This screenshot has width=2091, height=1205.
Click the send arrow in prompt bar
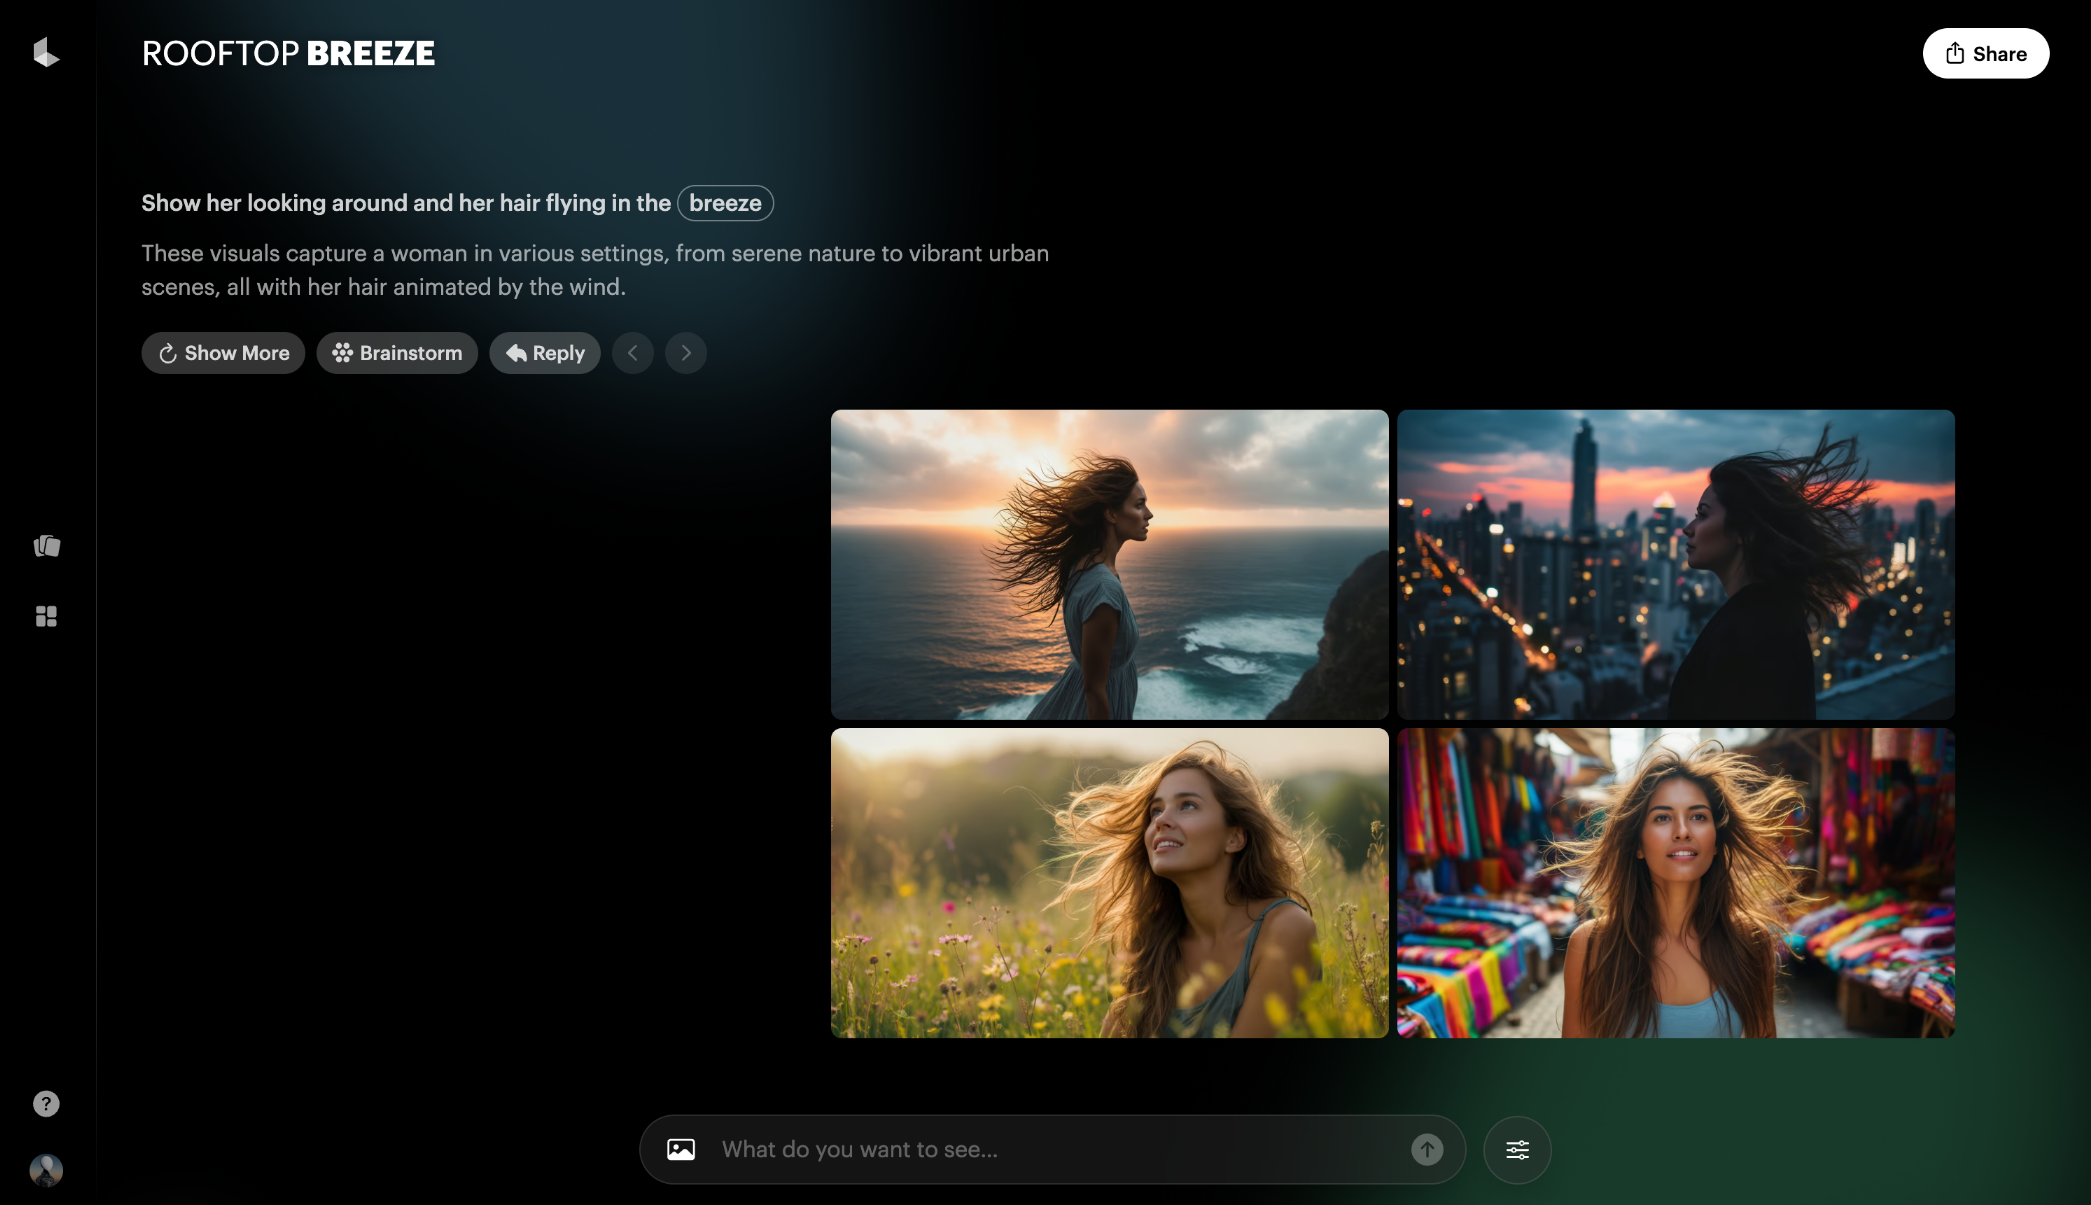tap(1427, 1149)
